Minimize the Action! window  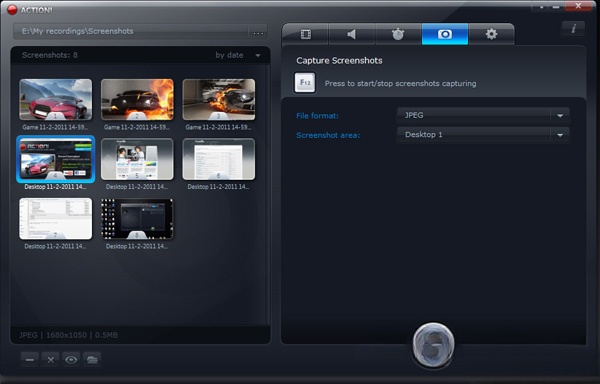[x=556, y=7]
